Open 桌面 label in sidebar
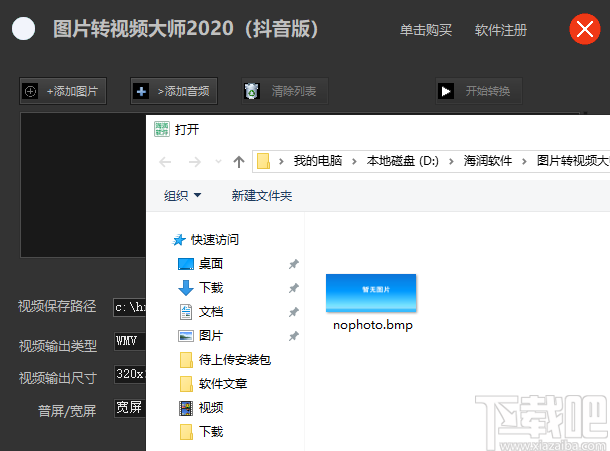The height and width of the screenshot is (451, 610). [211, 264]
